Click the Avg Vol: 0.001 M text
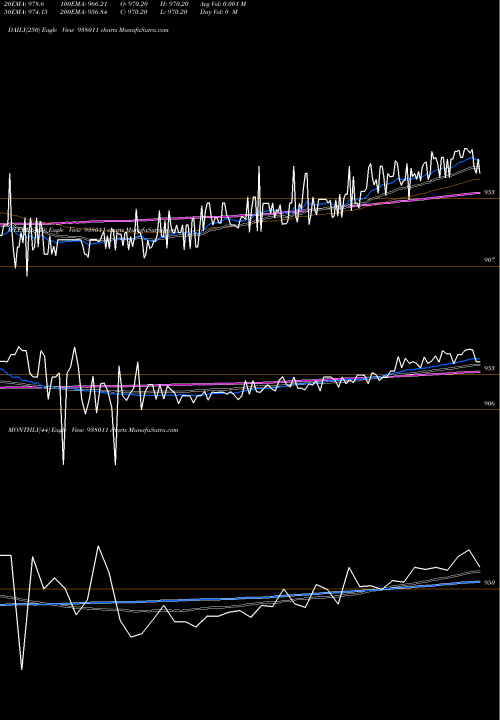This screenshot has width=500, height=720. tap(223, 4)
